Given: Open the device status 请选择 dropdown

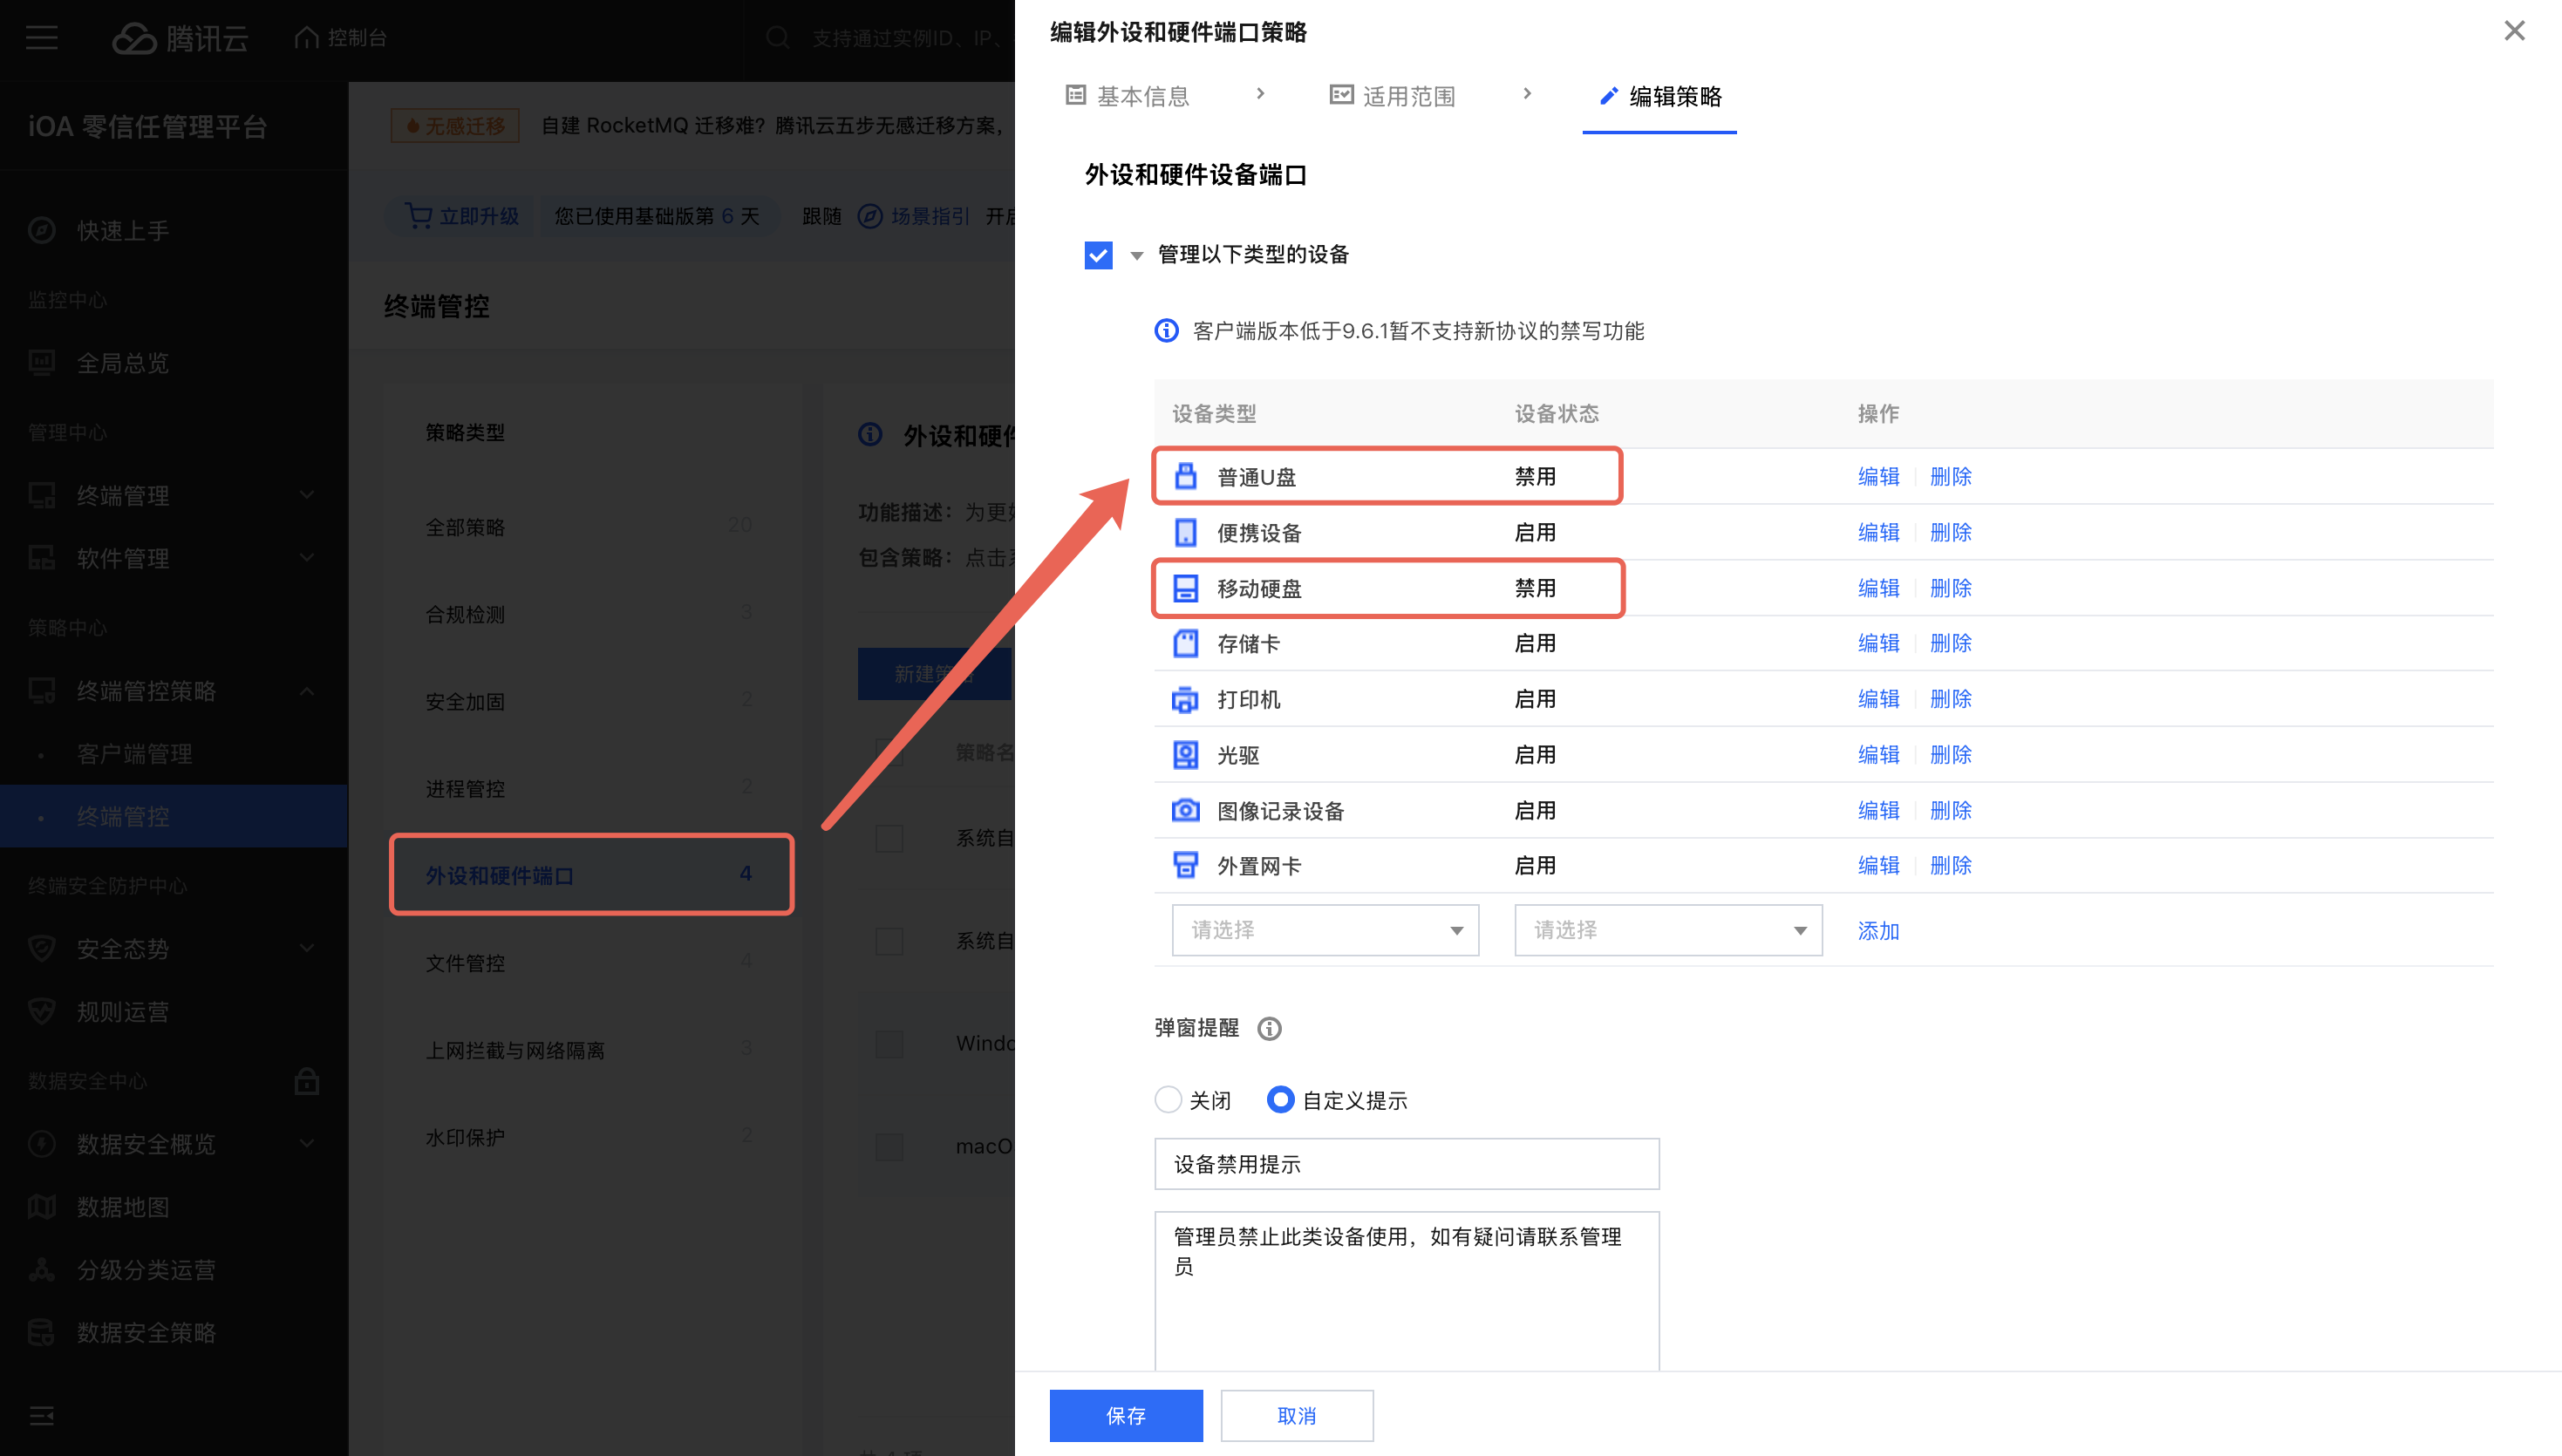Looking at the screenshot, I should point(1667,930).
